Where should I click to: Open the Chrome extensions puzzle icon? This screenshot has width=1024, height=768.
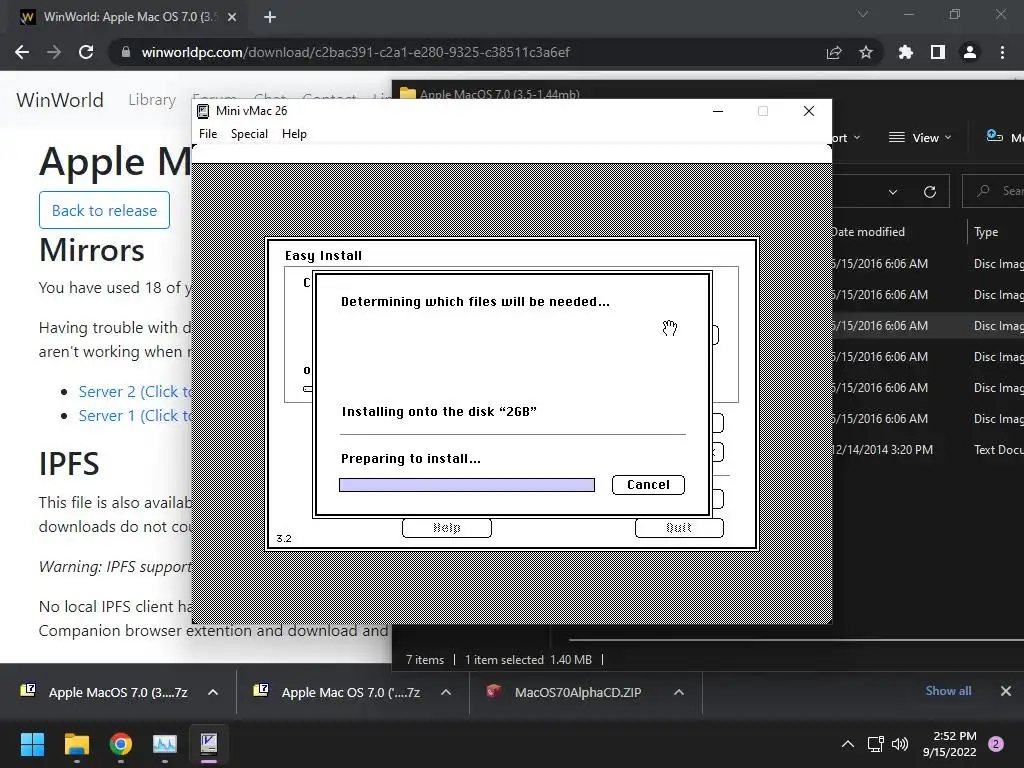[905, 52]
